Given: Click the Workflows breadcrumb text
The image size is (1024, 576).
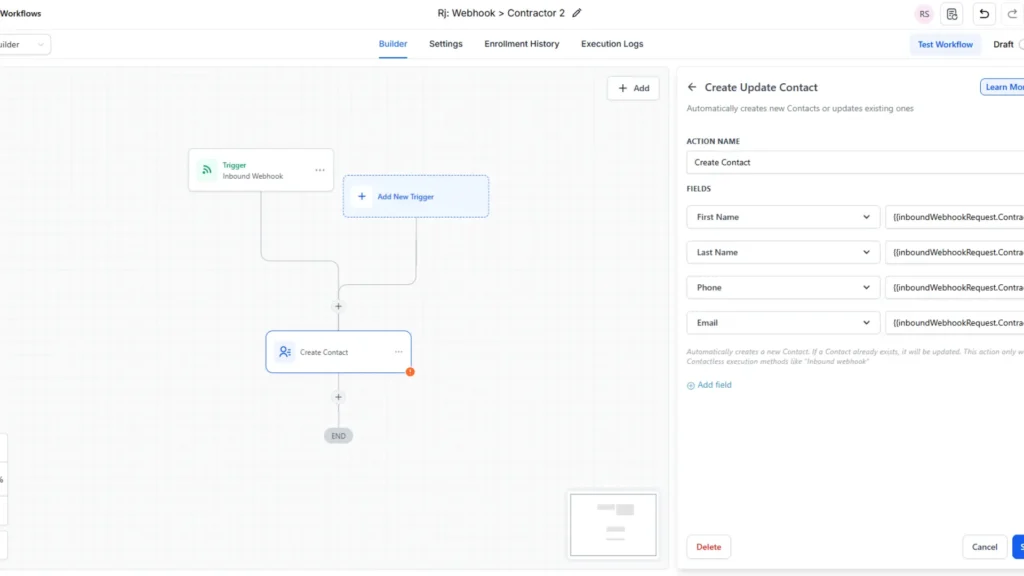Looking at the screenshot, I should click(x=20, y=13).
